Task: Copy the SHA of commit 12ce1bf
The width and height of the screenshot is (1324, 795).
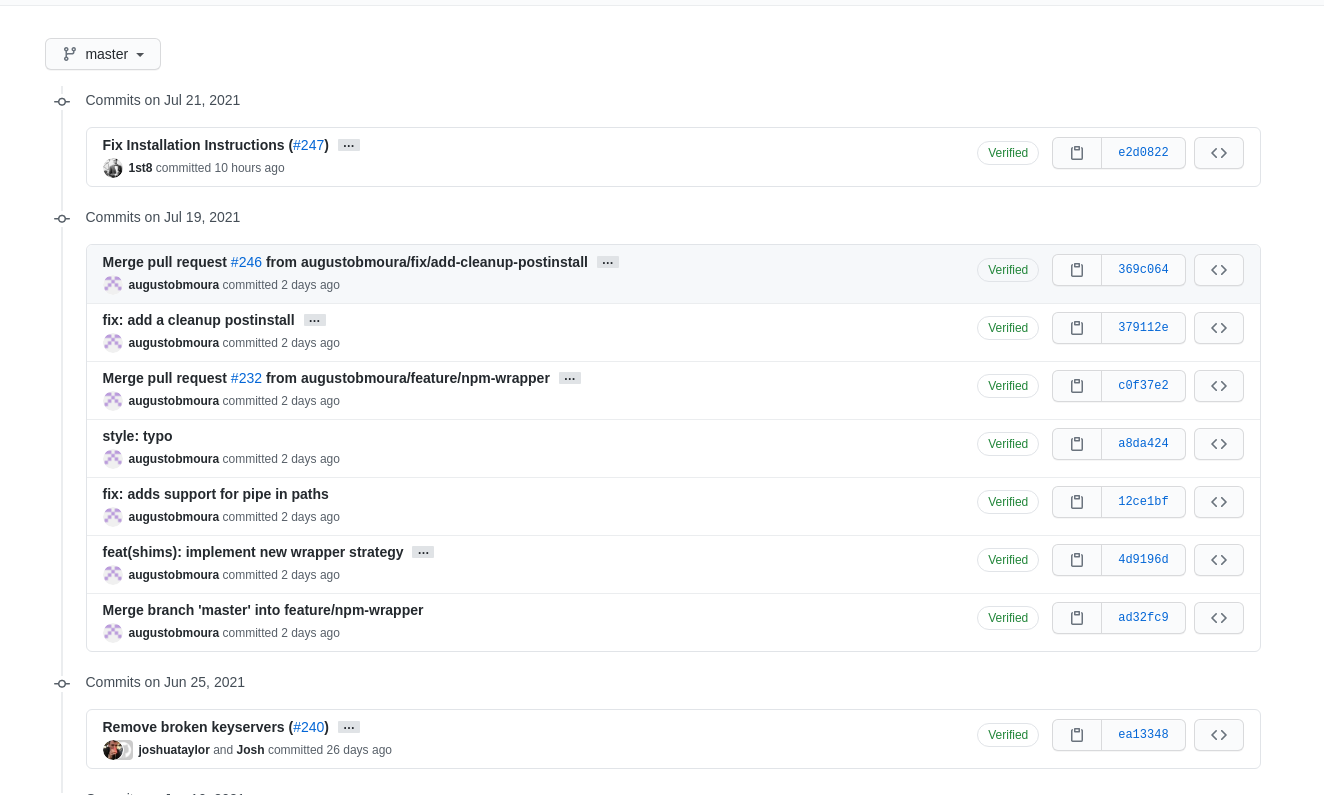Action: [1076, 501]
